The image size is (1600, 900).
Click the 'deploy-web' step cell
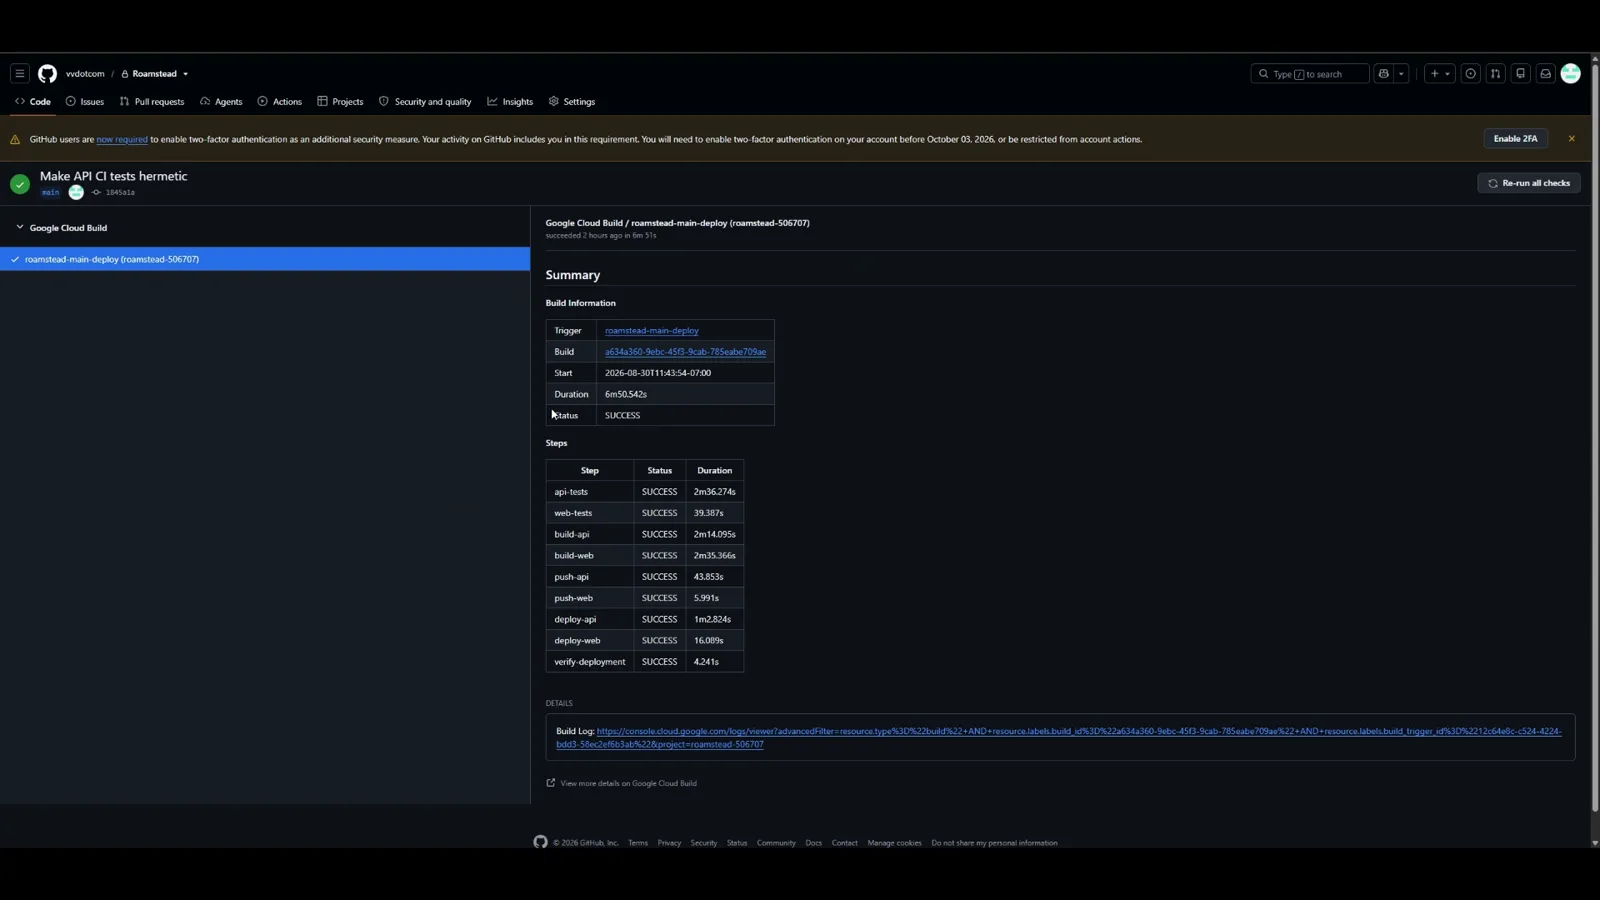point(590,641)
